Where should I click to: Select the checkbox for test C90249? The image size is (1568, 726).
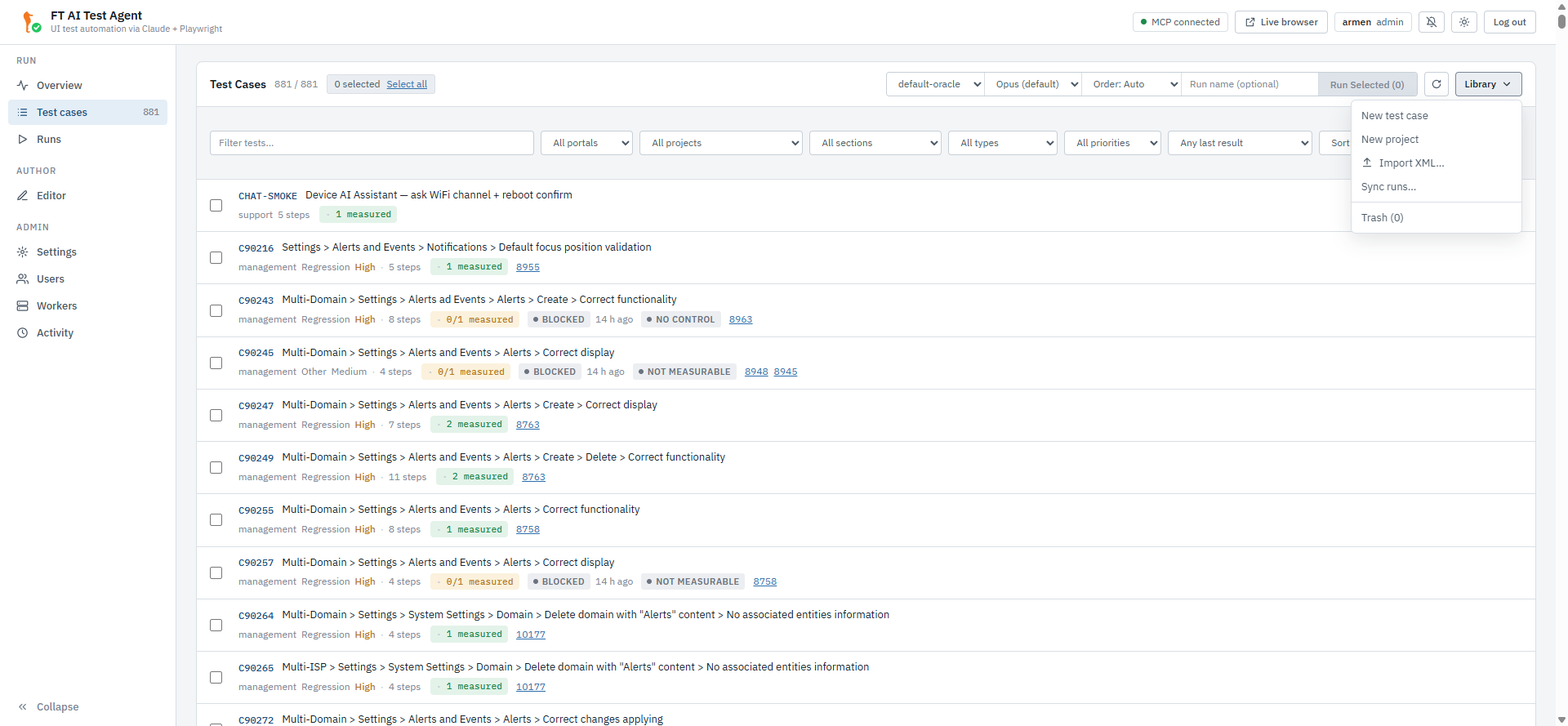(x=216, y=467)
